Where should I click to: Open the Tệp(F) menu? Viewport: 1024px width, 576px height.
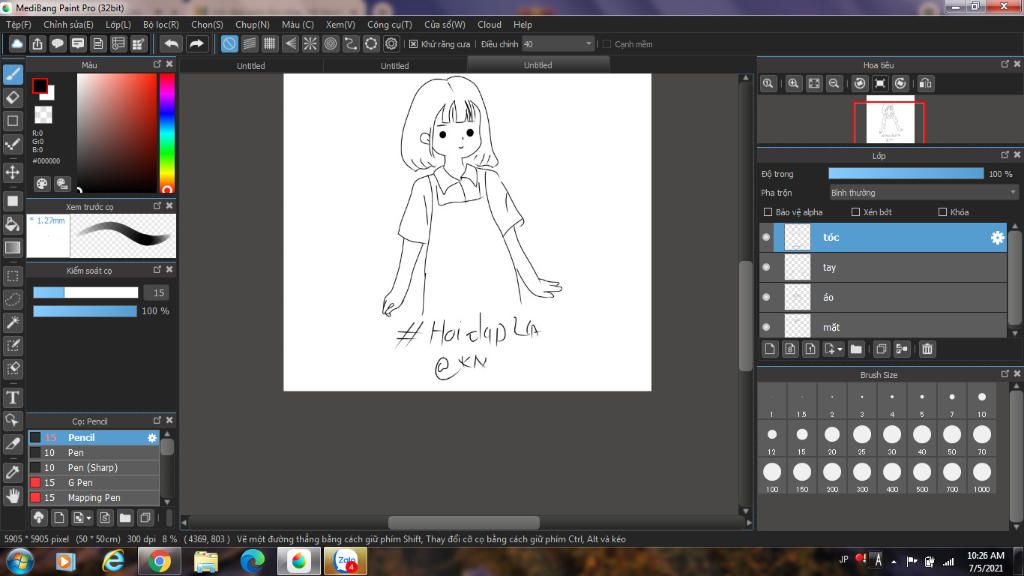tap(18, 24)
